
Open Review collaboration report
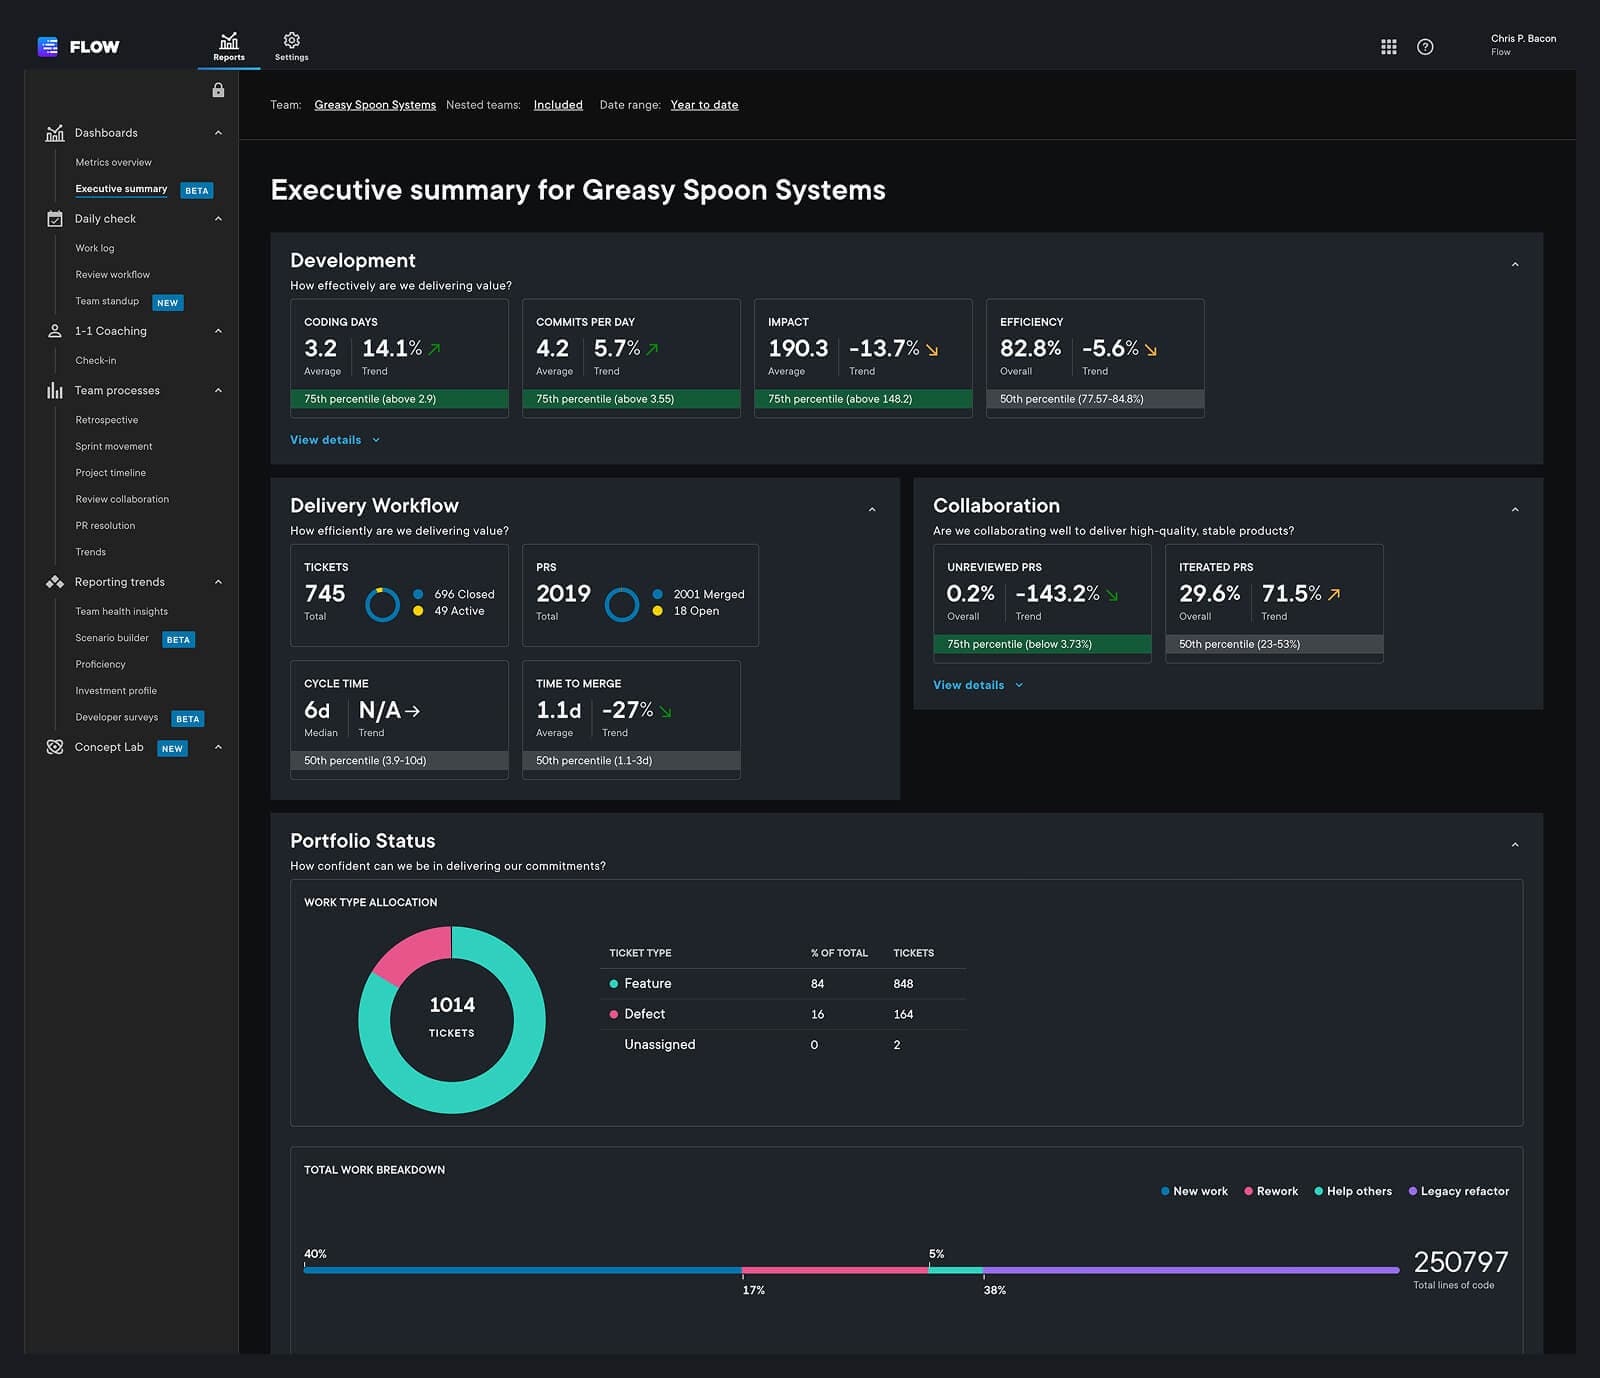122,499
